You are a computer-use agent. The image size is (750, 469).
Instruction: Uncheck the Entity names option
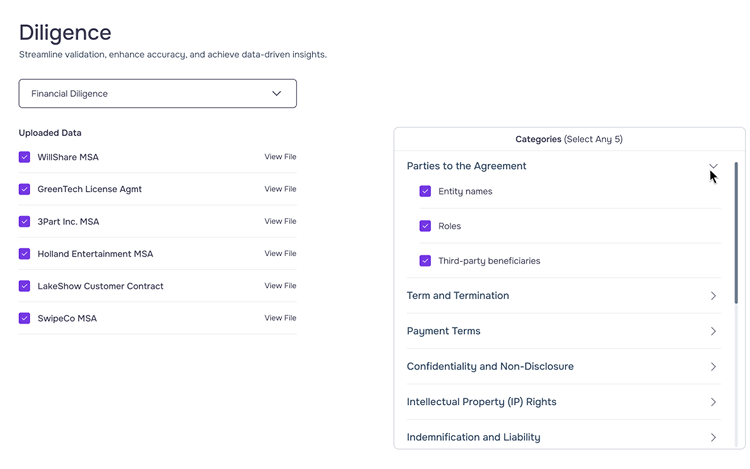pyautogui.click(x=425, y=191)
